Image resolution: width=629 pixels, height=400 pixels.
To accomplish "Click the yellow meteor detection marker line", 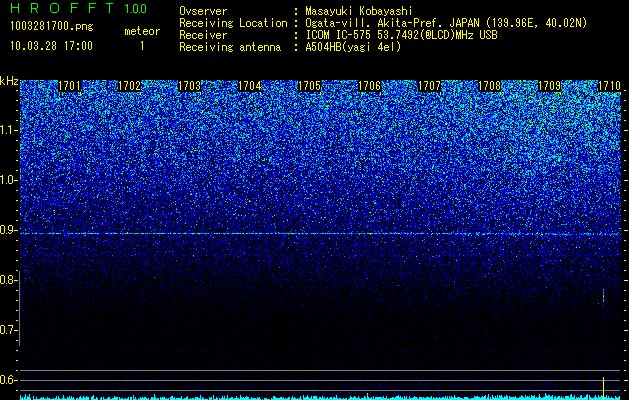I will tap(603, 388).
